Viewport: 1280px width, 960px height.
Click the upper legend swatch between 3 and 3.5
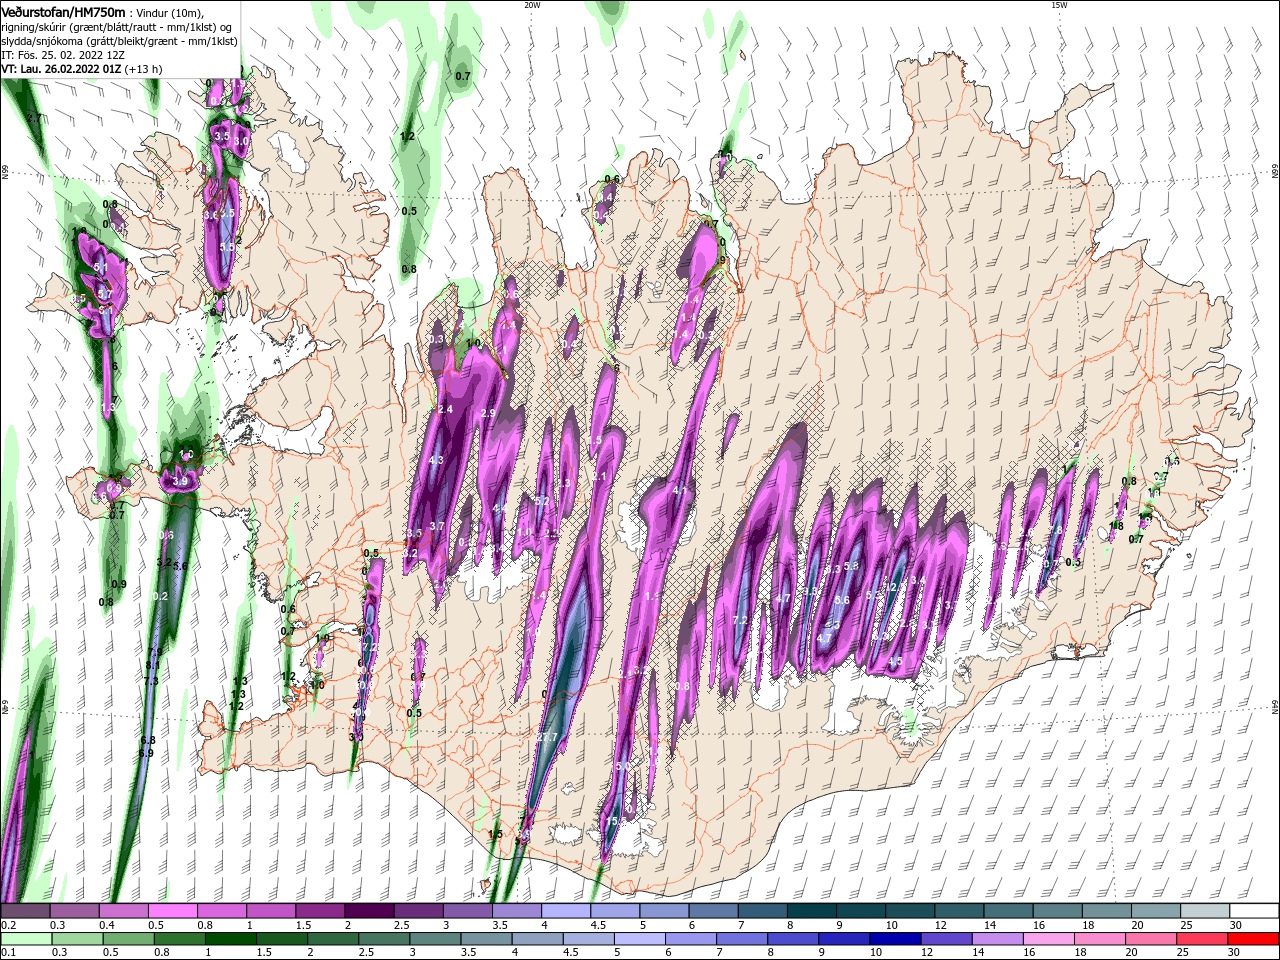pos(467,911)
